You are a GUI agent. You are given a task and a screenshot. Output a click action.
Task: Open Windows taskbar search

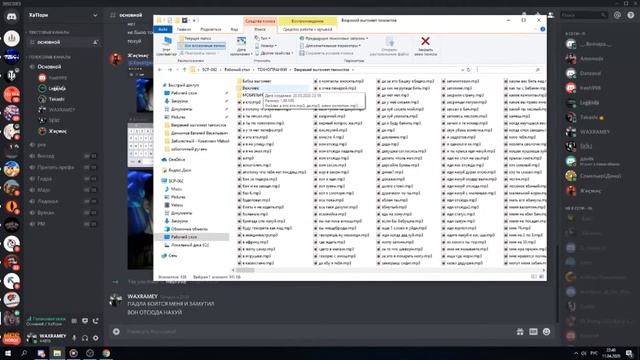pos(24,353)
